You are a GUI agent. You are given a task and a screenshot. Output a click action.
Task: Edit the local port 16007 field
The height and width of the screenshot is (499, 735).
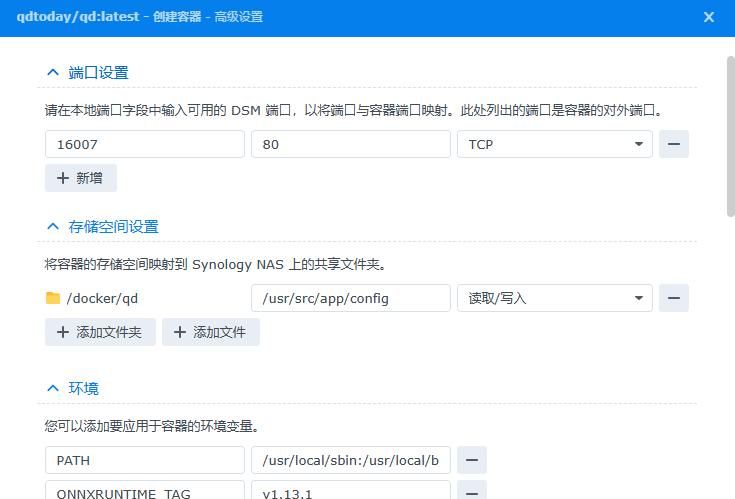pyautogui.click(x=145, y=144)
